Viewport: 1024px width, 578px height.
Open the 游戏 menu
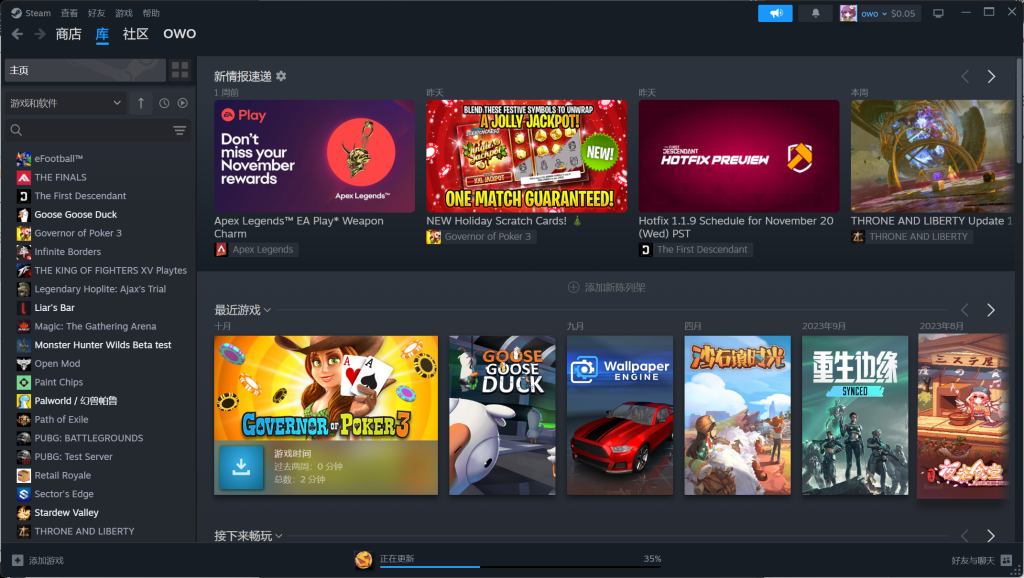[124, 13]
